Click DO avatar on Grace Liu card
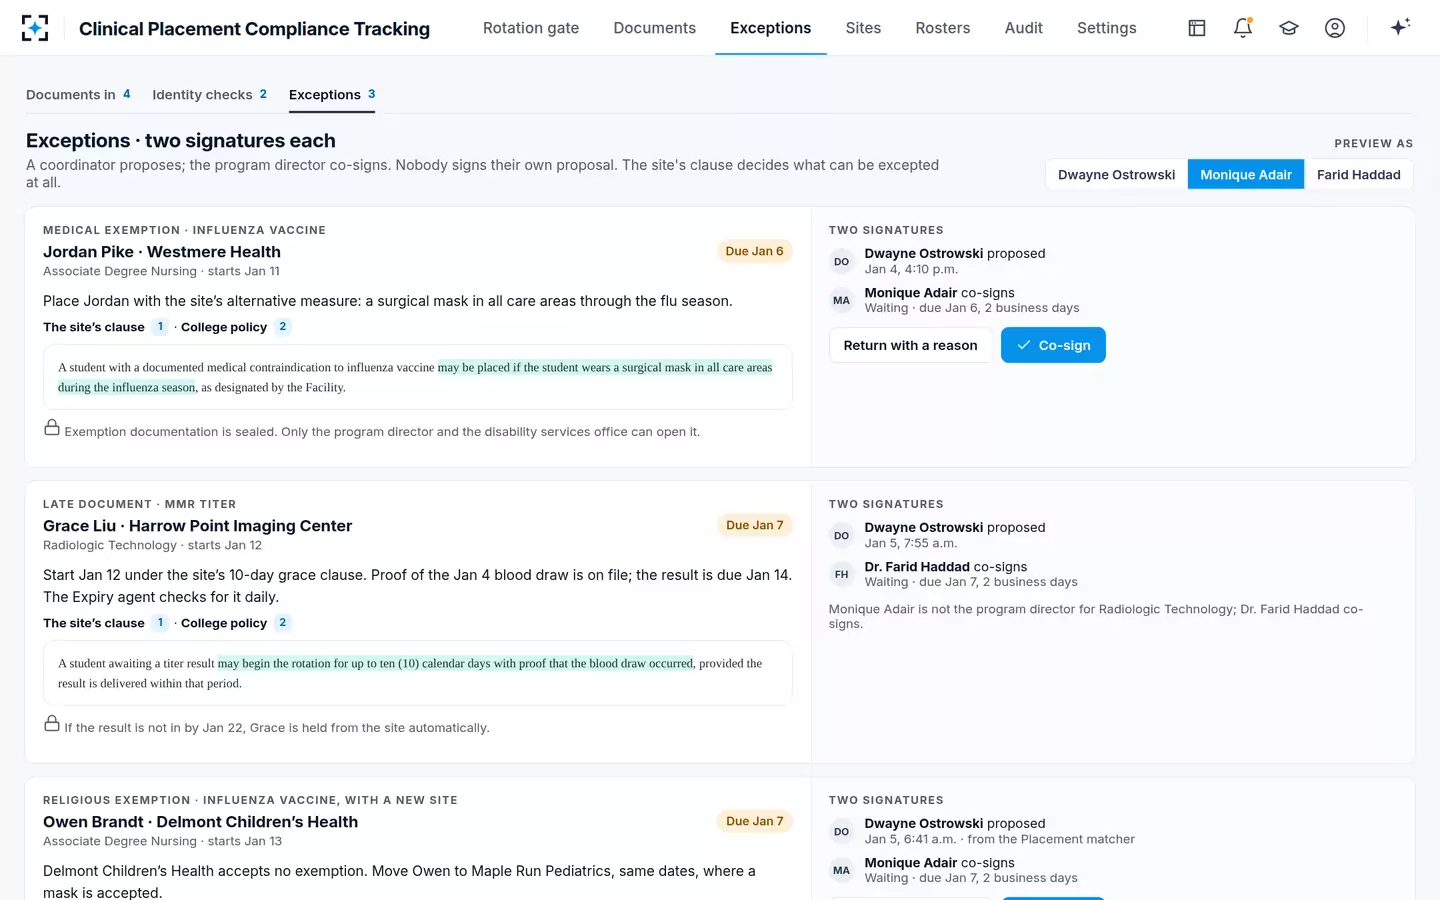1440x900 pixels. 842,536
